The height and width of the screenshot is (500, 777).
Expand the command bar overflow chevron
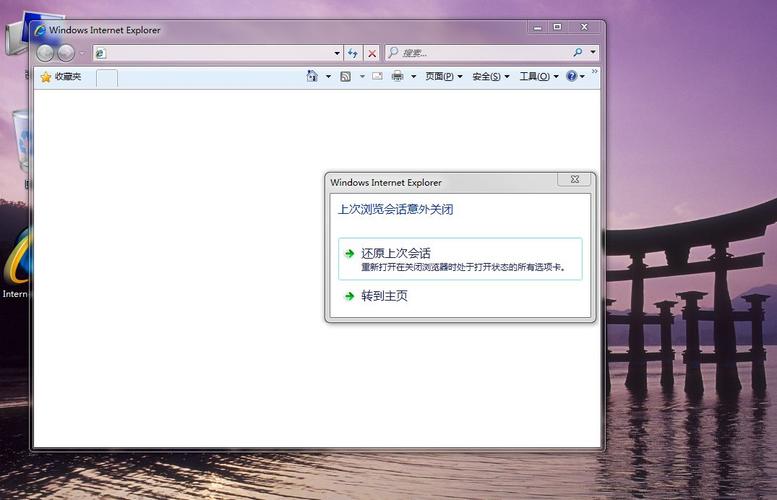tap(594, 72)
